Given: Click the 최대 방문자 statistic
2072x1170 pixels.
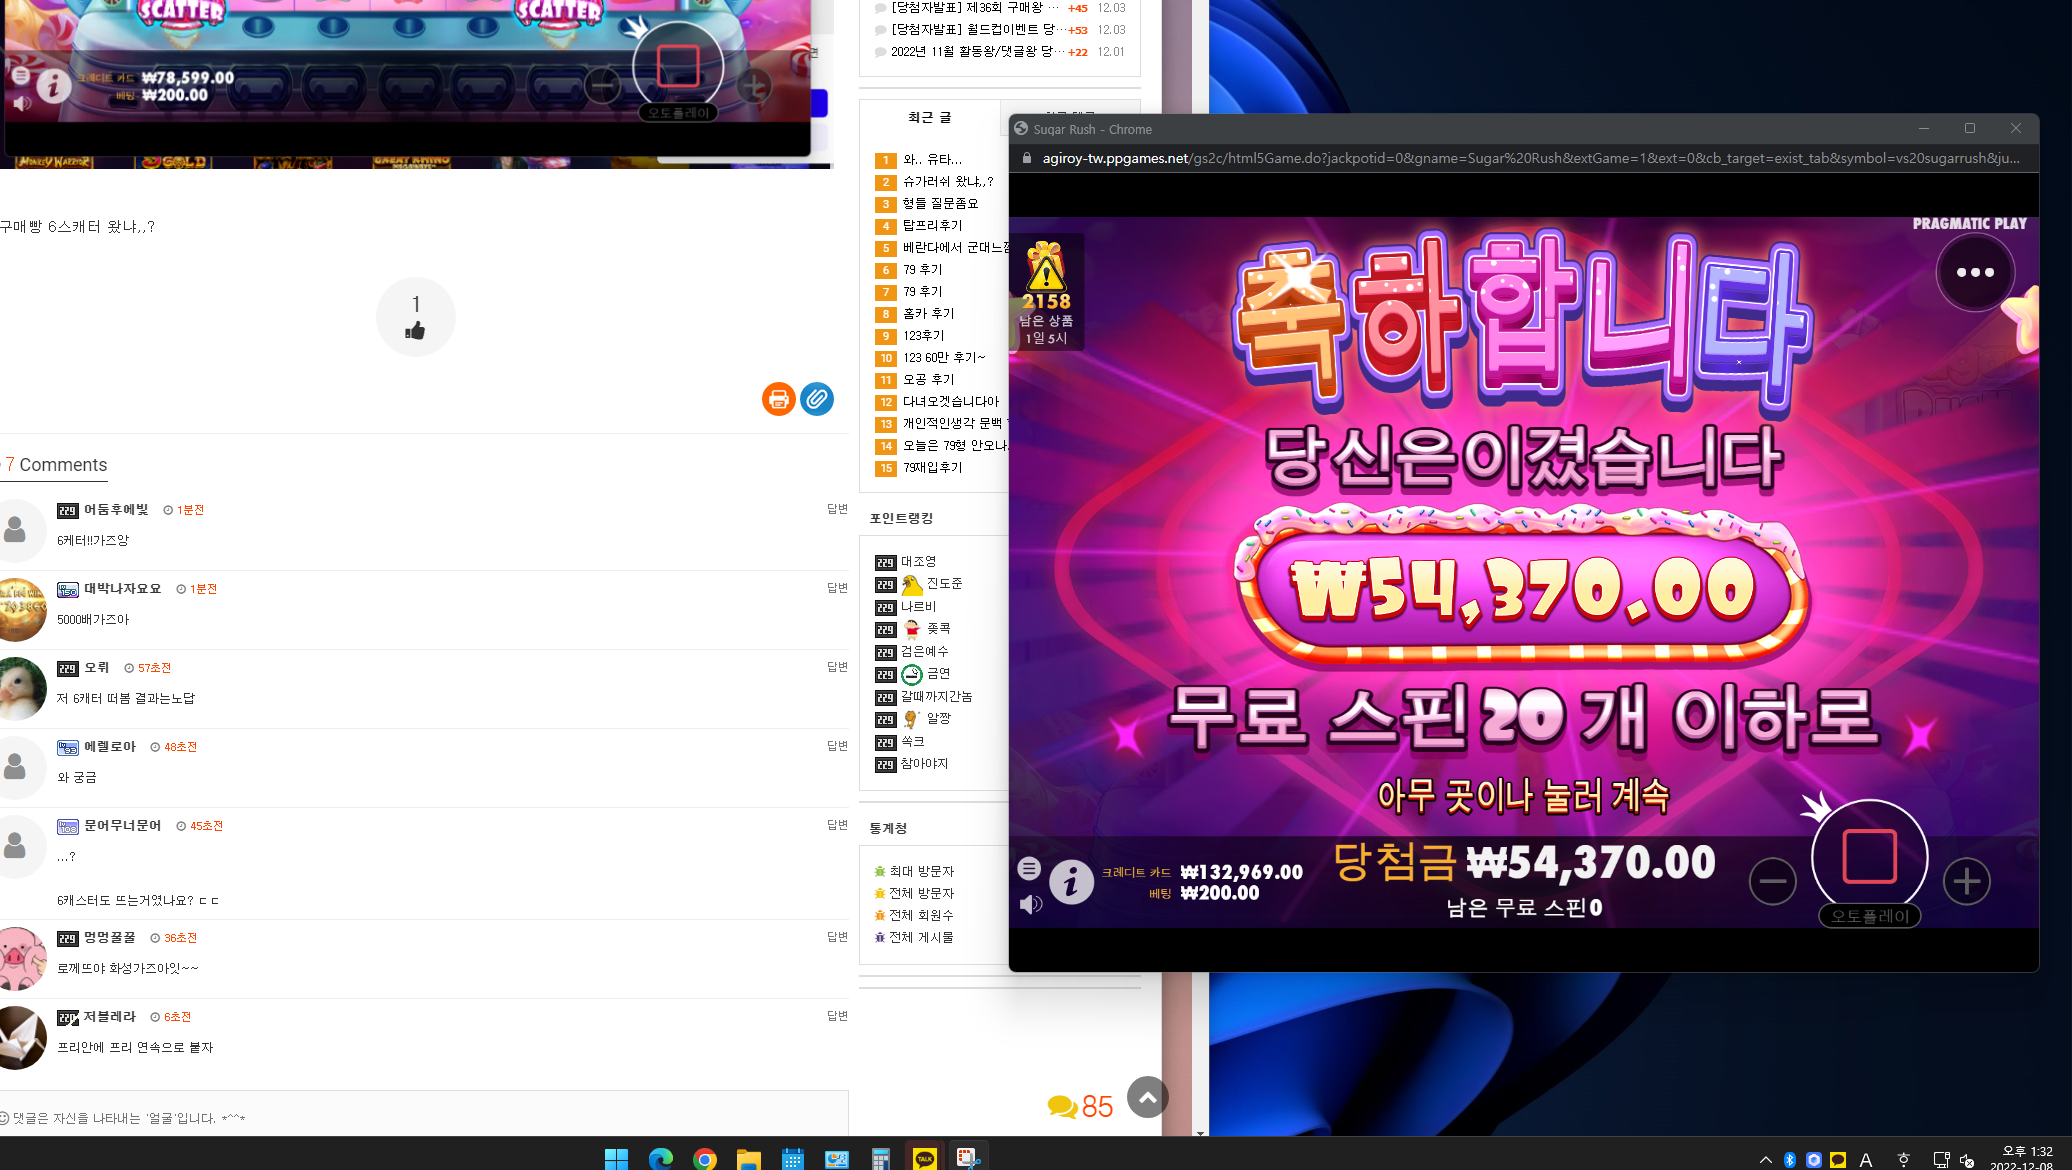Looking at the screenshot, I should click(921, 872).
